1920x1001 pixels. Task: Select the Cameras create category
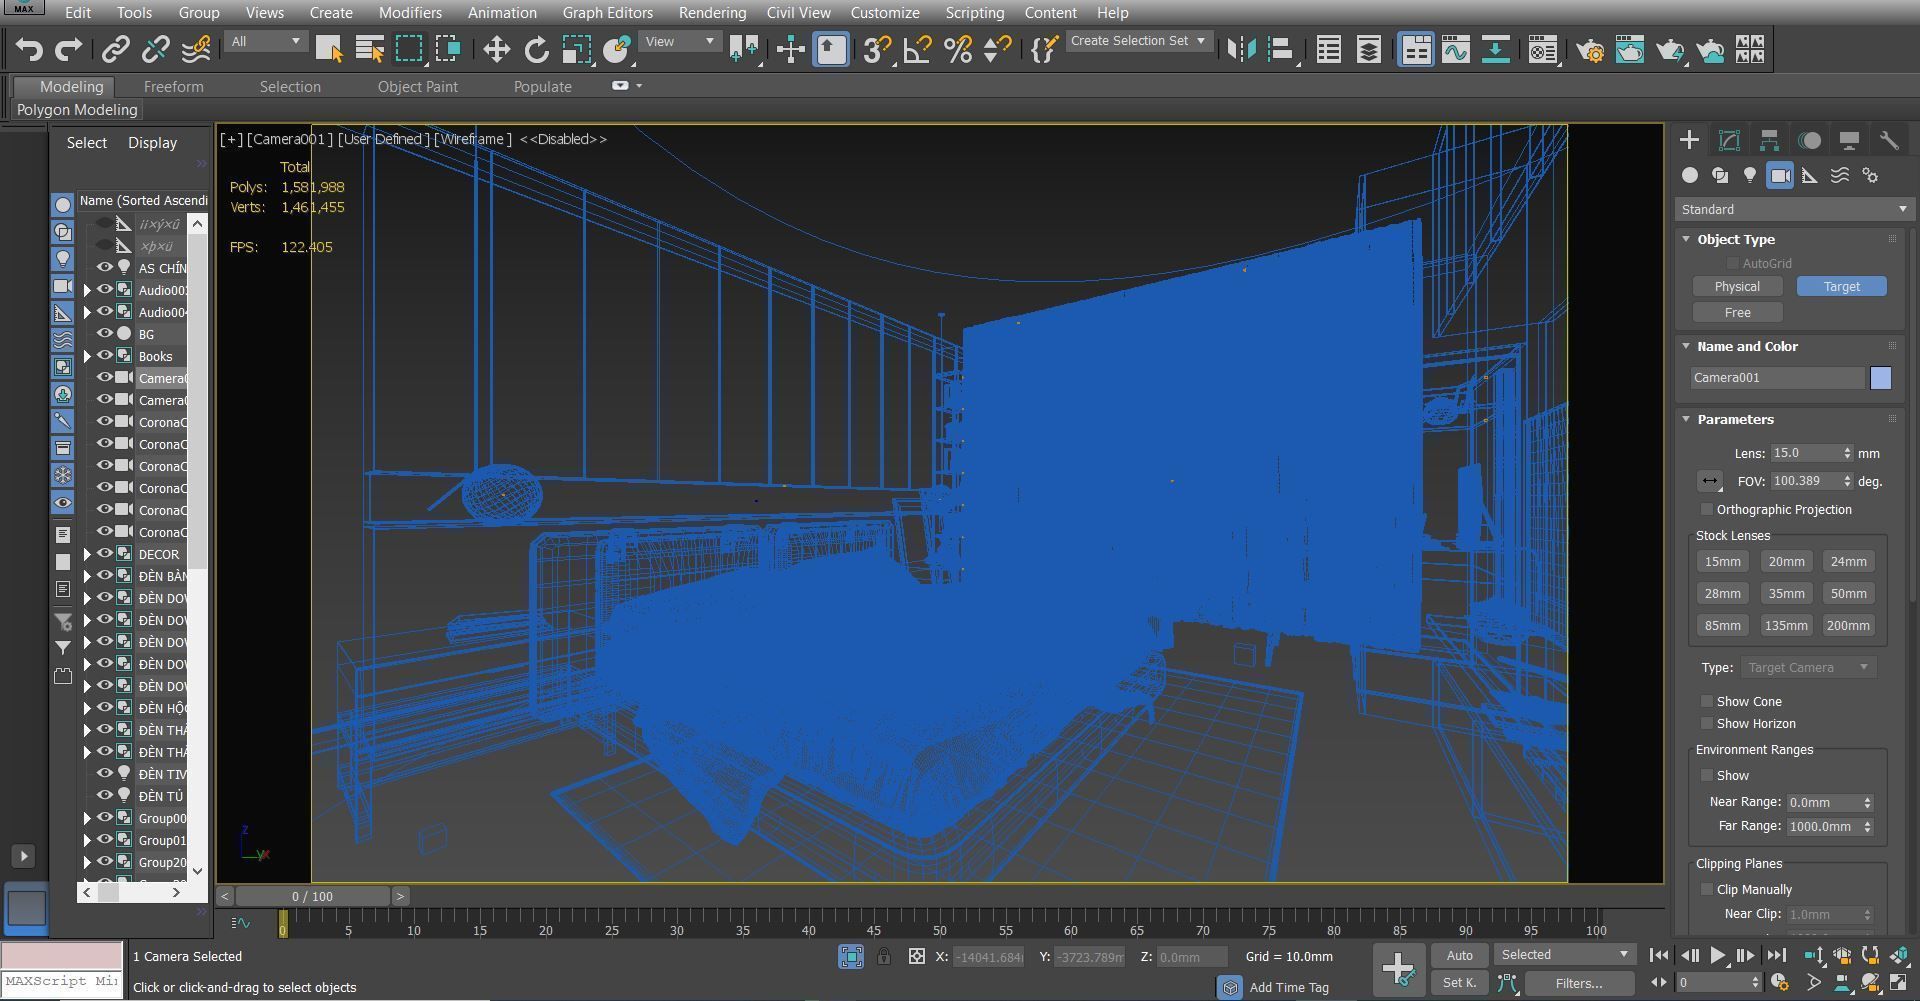pos(1780,175)
